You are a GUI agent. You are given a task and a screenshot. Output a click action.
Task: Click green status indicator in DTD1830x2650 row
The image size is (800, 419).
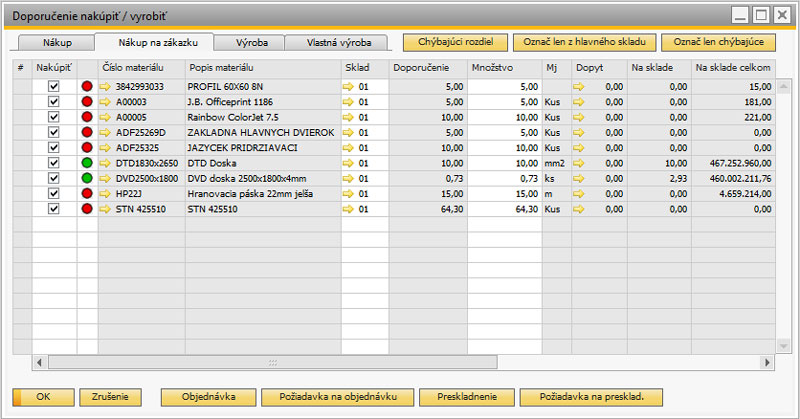coord(88,162)
